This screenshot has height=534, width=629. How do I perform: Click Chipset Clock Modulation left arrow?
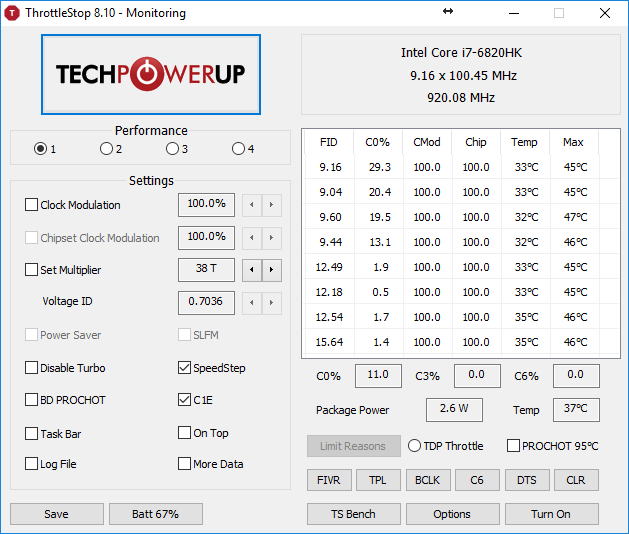tap(252, 238)
